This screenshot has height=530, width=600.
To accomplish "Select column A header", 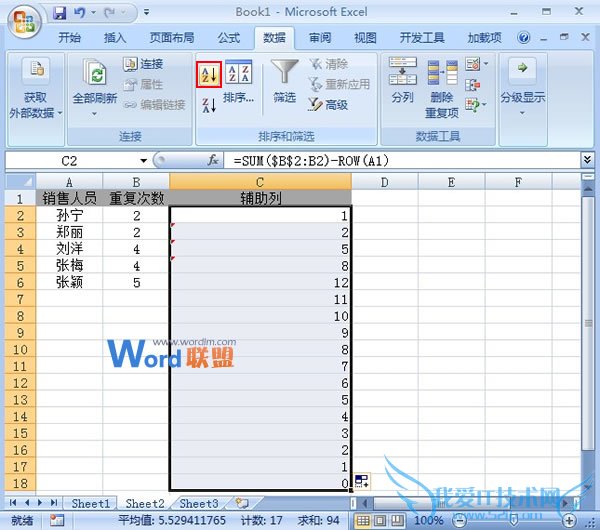I will (x=69, y=182).
